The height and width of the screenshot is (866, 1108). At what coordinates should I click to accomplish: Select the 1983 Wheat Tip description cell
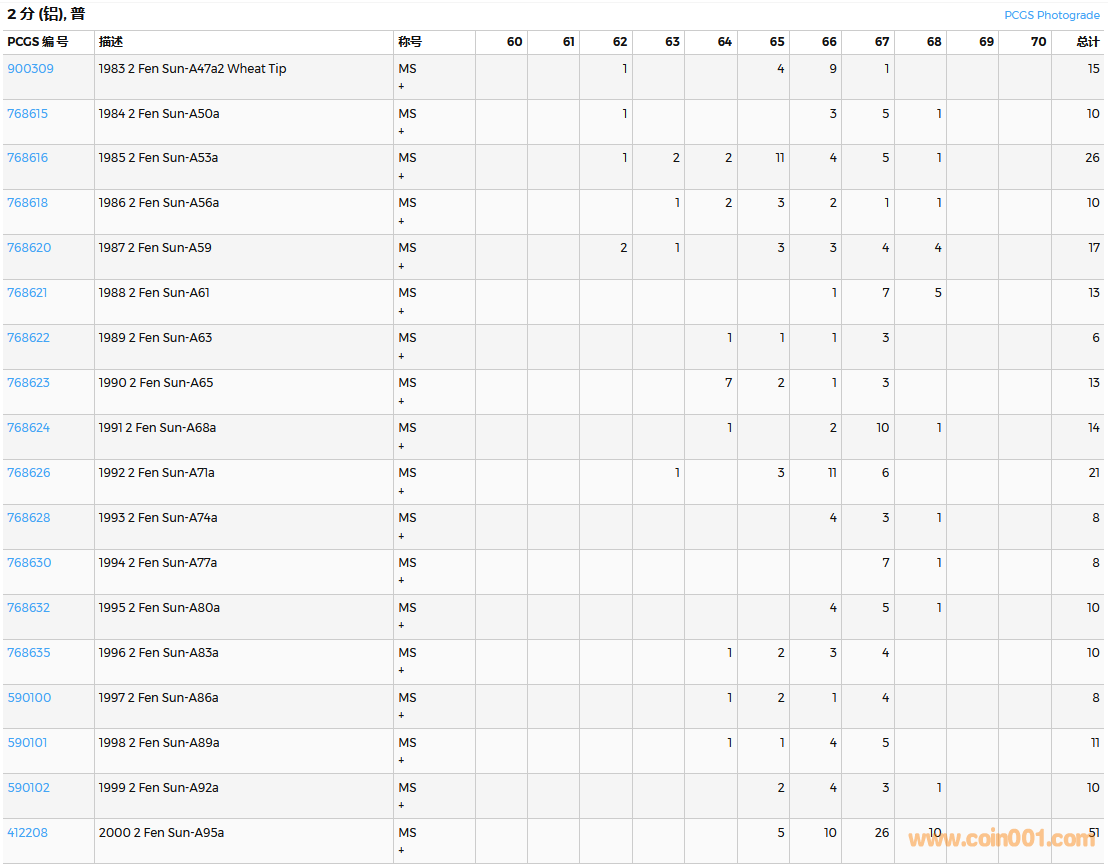192,69
